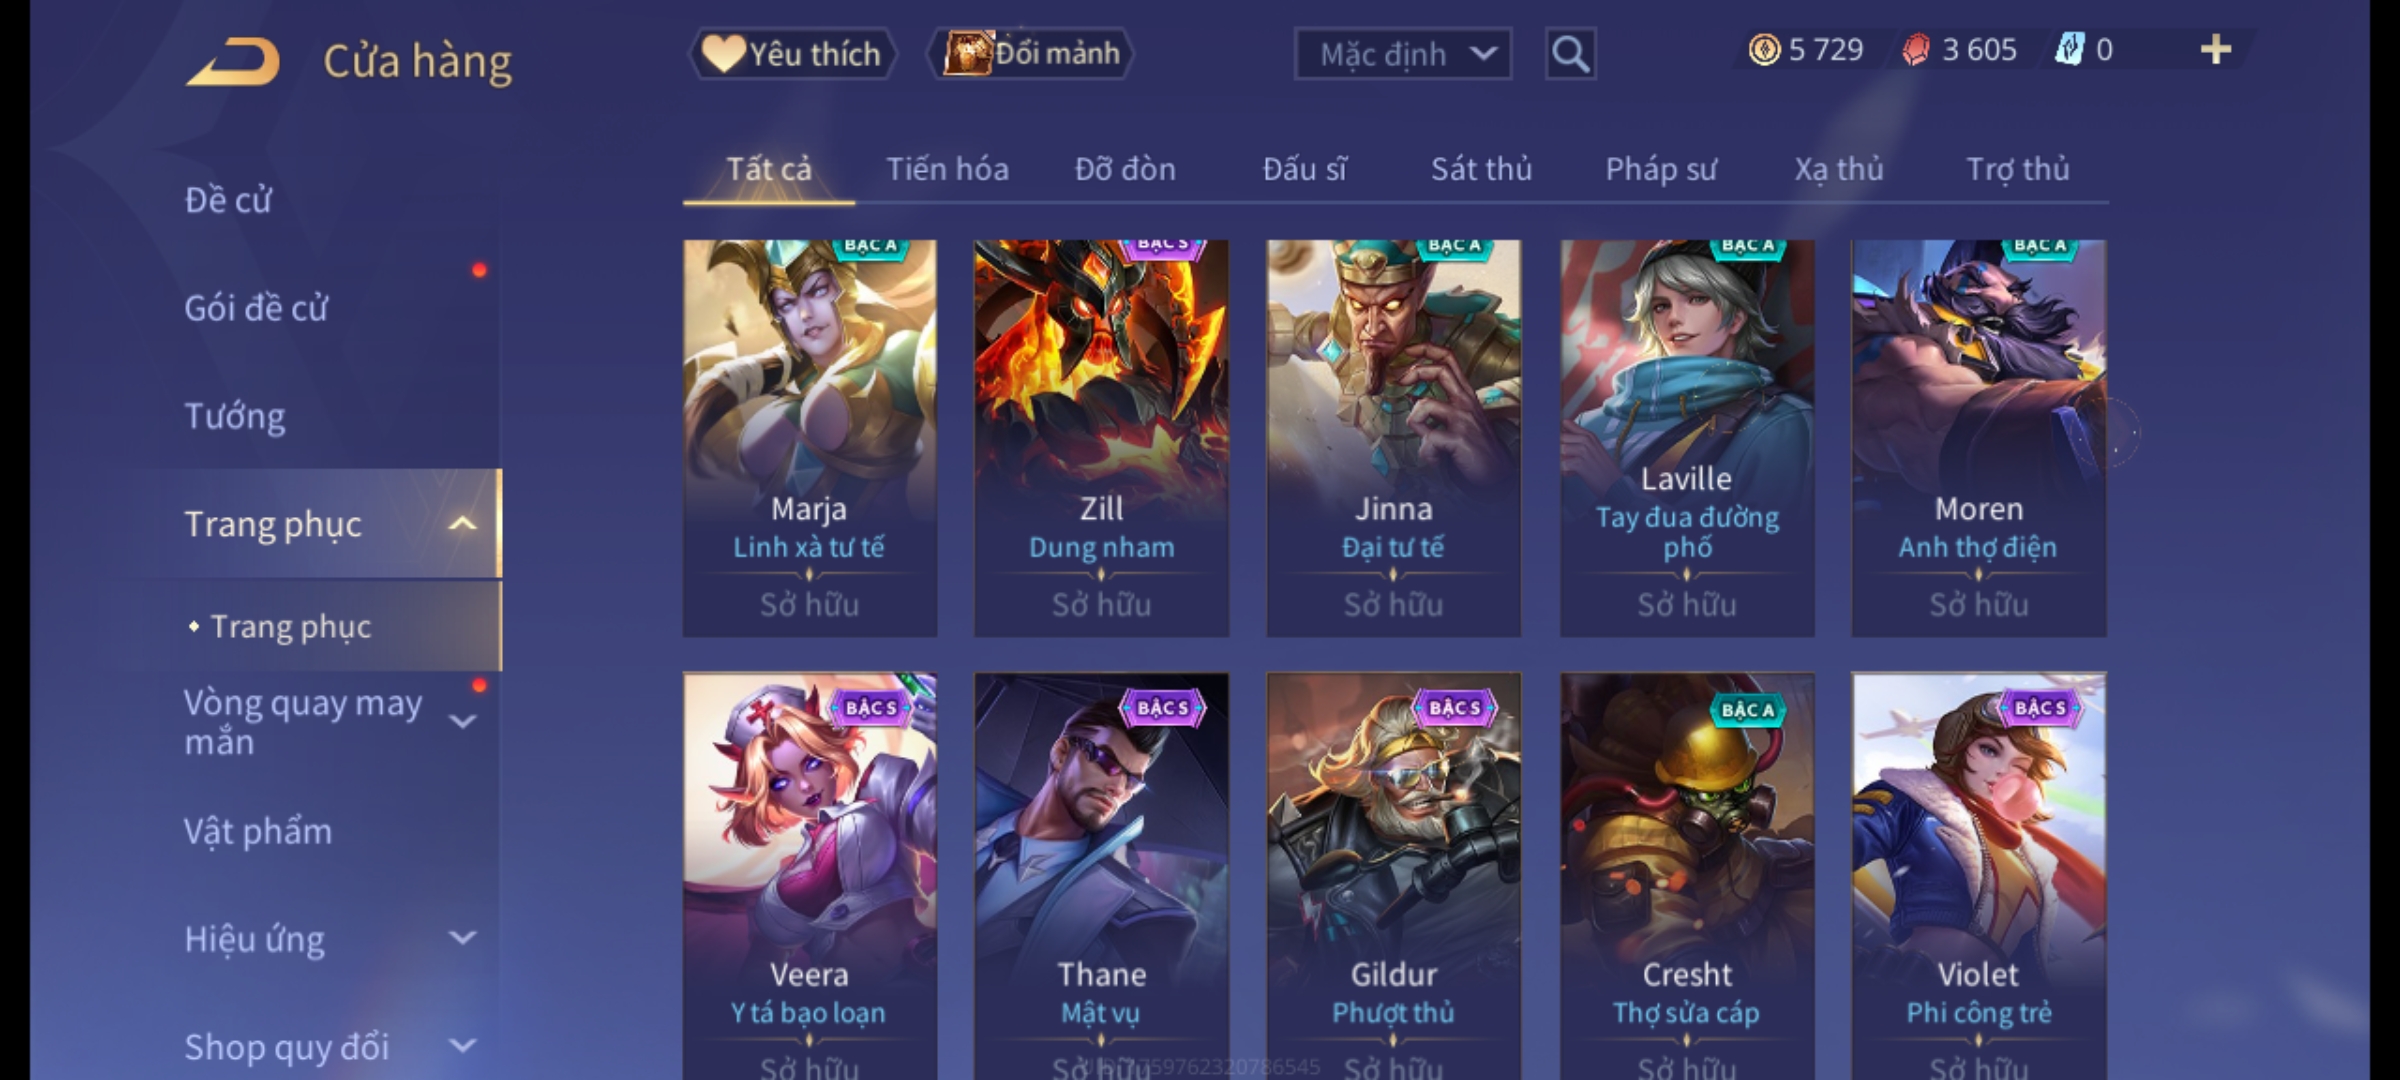
Task: Expand Vòng quay may mắn section
Action: [x=462, y=722]
